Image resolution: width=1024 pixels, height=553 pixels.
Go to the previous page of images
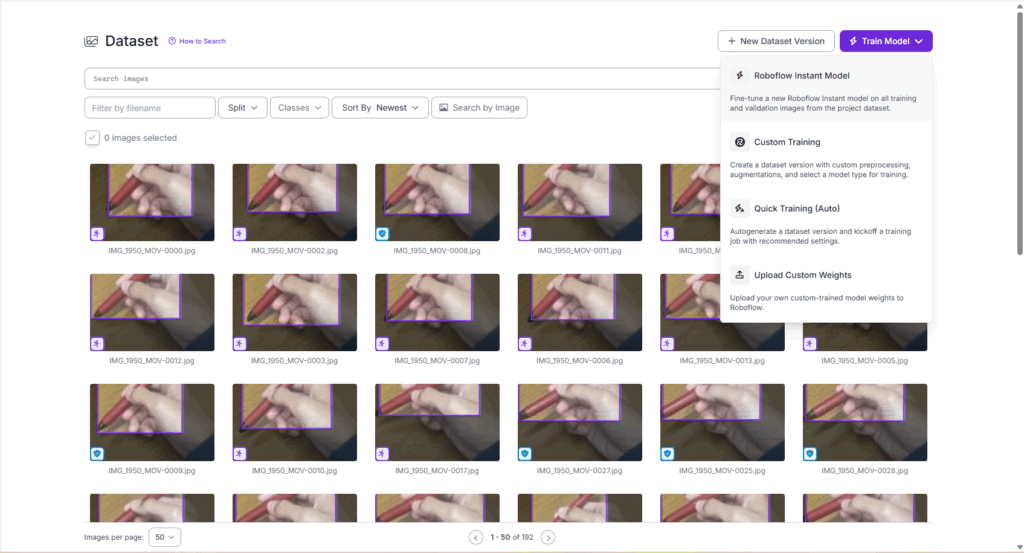476,537
